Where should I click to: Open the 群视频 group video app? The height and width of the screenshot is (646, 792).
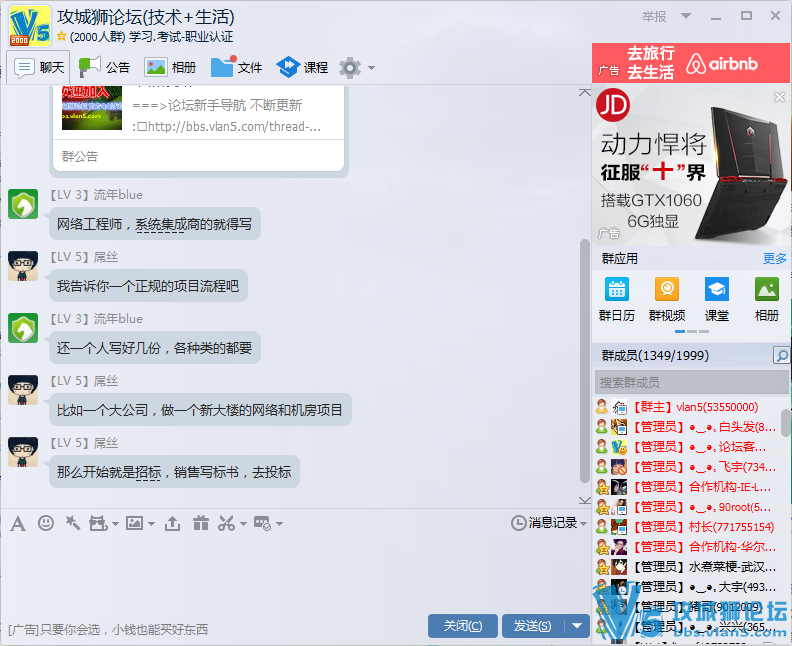click(666, 299)
